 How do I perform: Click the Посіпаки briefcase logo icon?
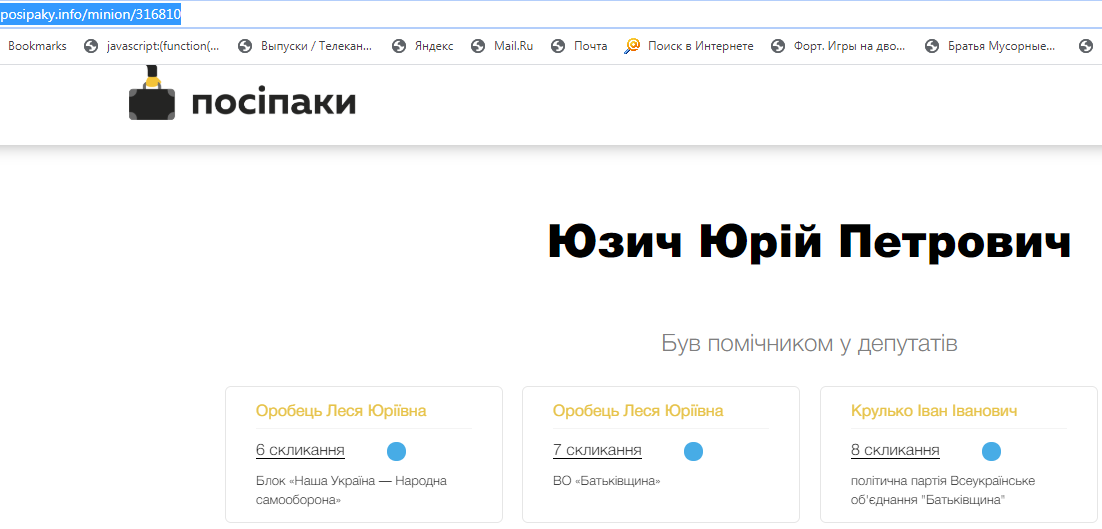point(152,98)
